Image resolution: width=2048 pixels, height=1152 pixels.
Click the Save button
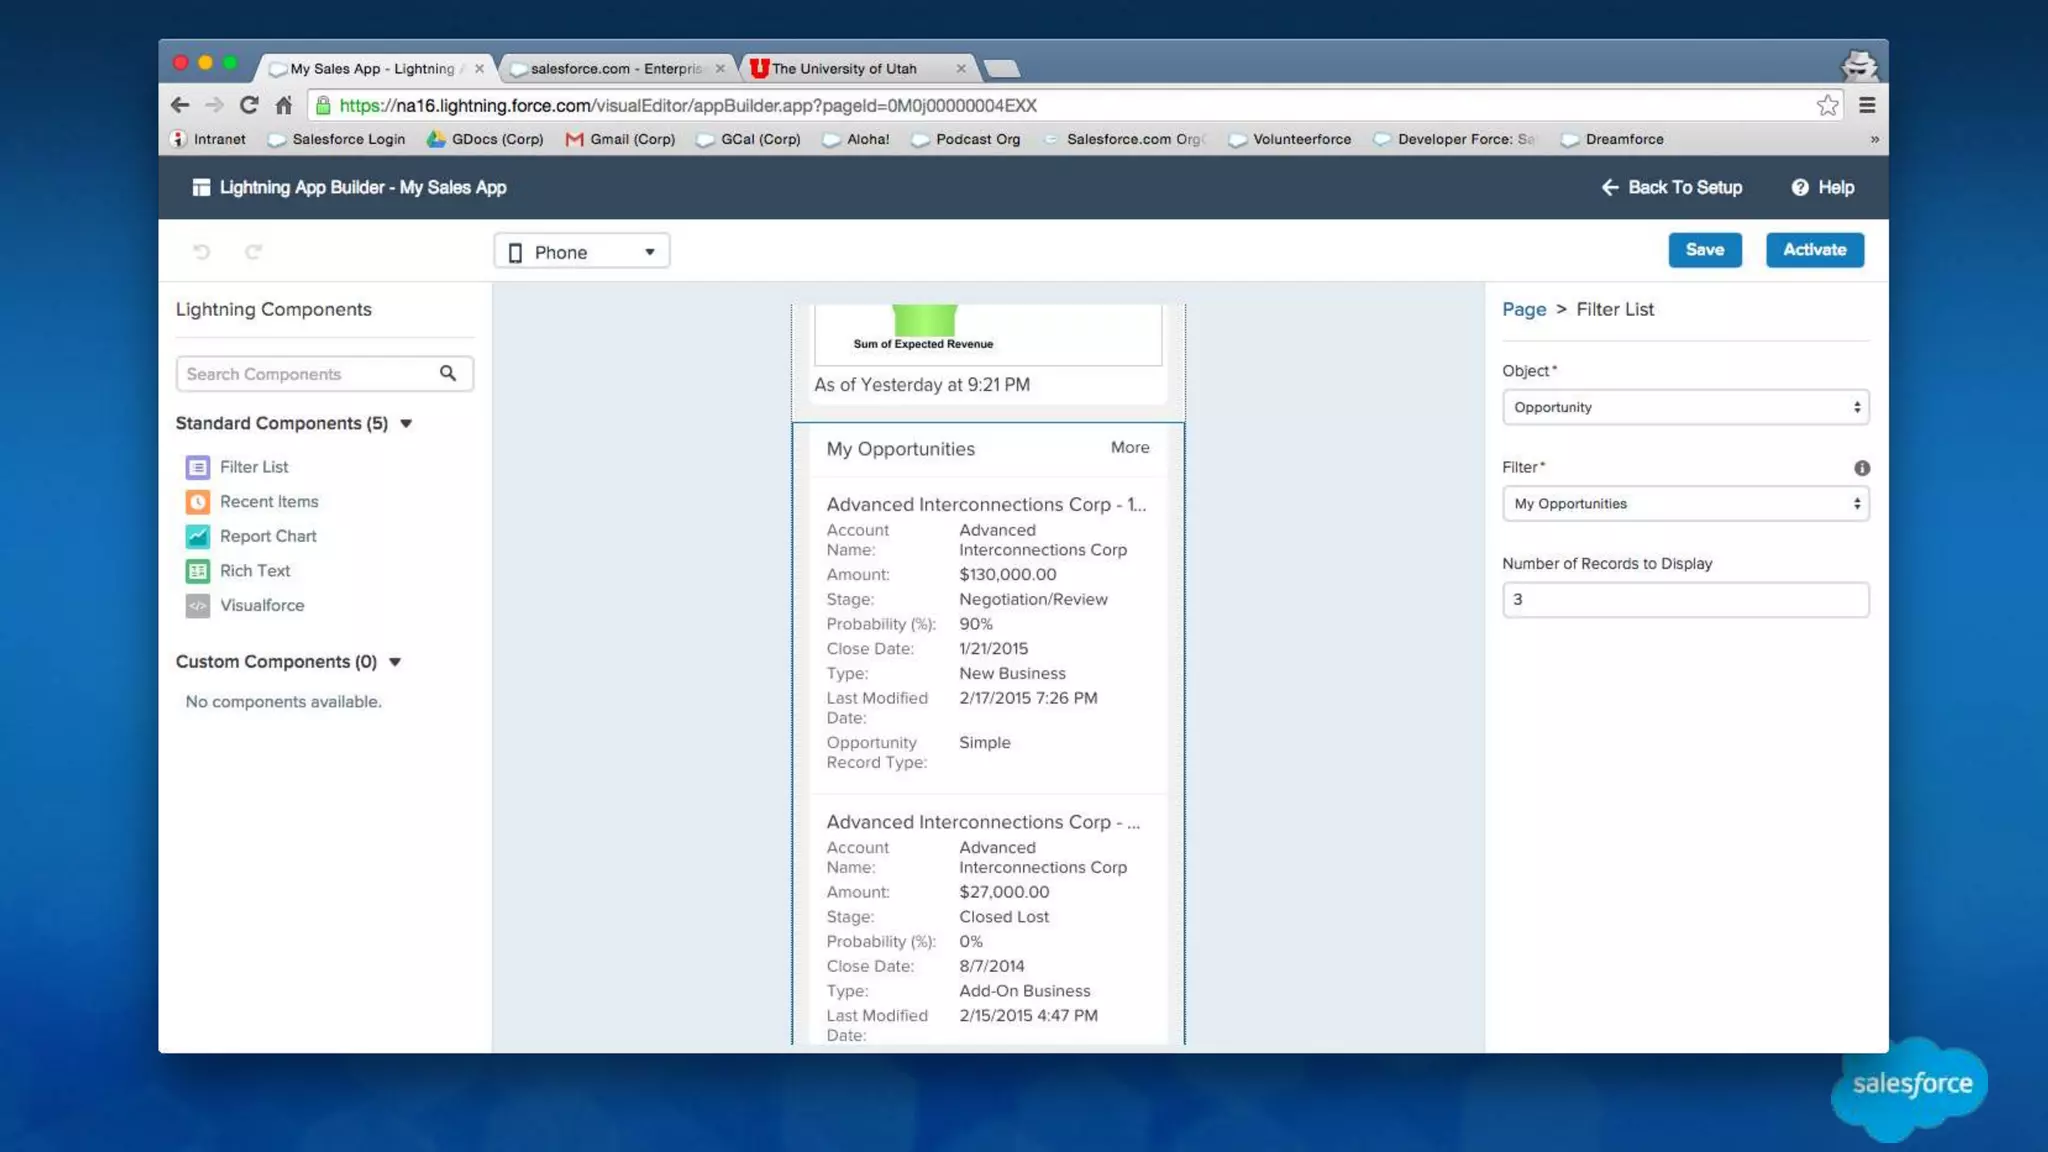tap(1704, 250)
